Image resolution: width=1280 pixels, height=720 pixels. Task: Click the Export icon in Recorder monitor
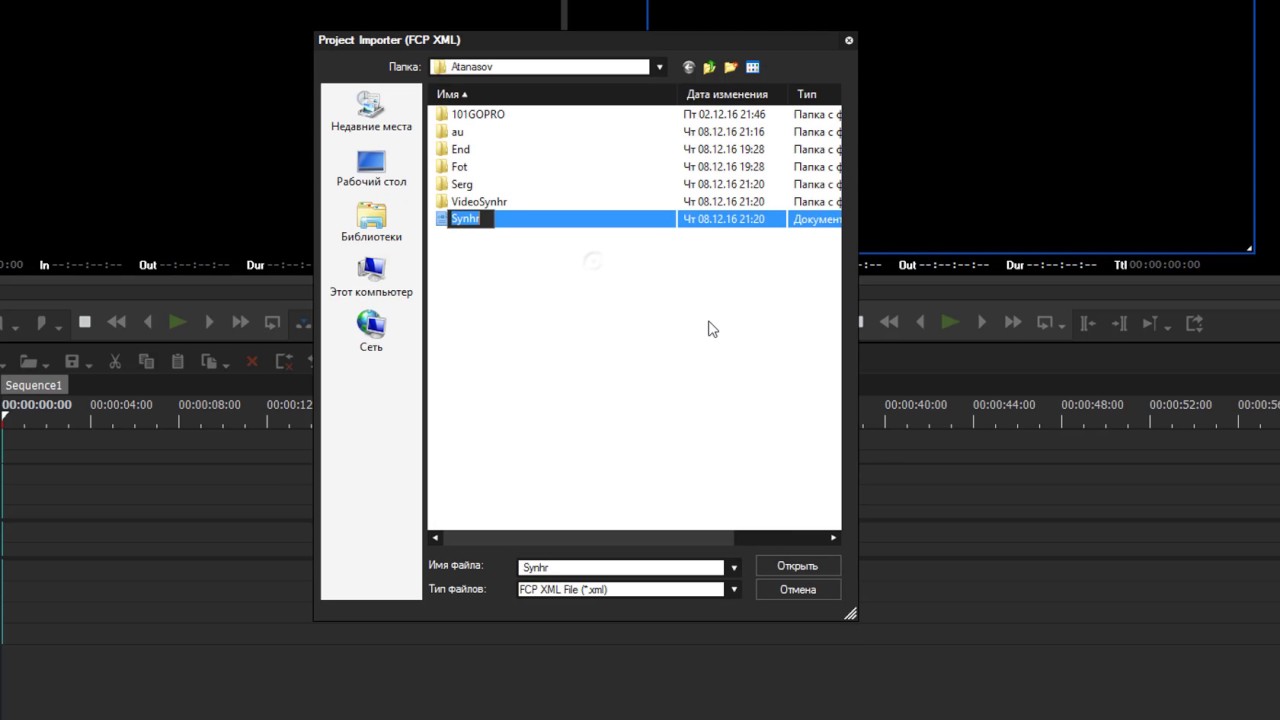pyautogui.click(x=1194, y=323)
